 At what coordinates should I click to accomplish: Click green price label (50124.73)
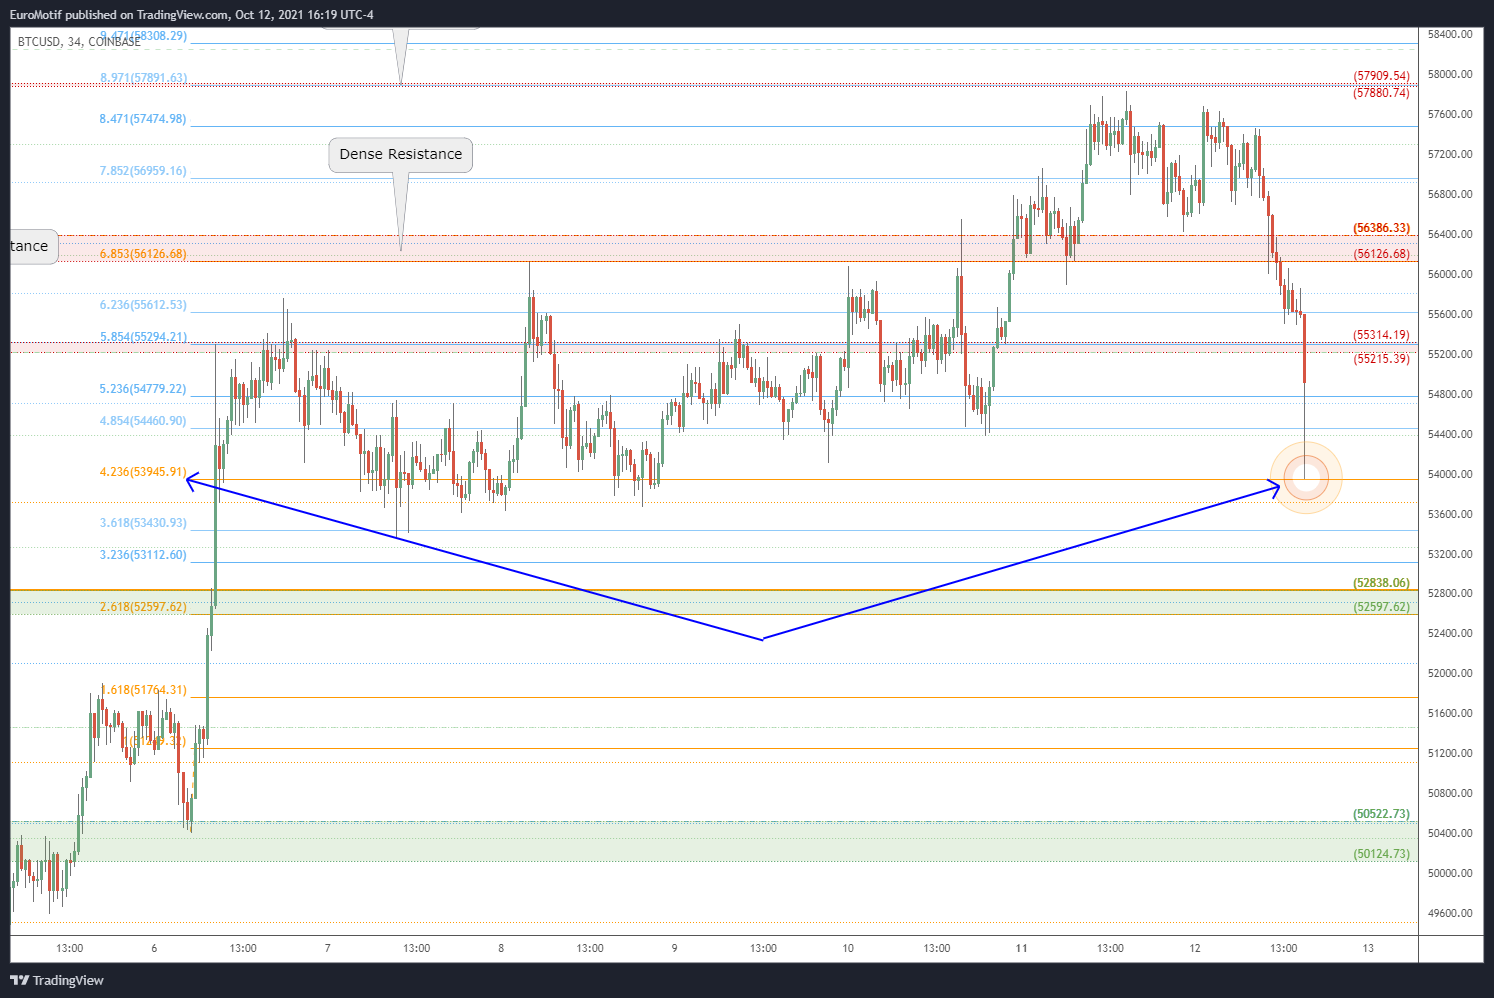1381,854
